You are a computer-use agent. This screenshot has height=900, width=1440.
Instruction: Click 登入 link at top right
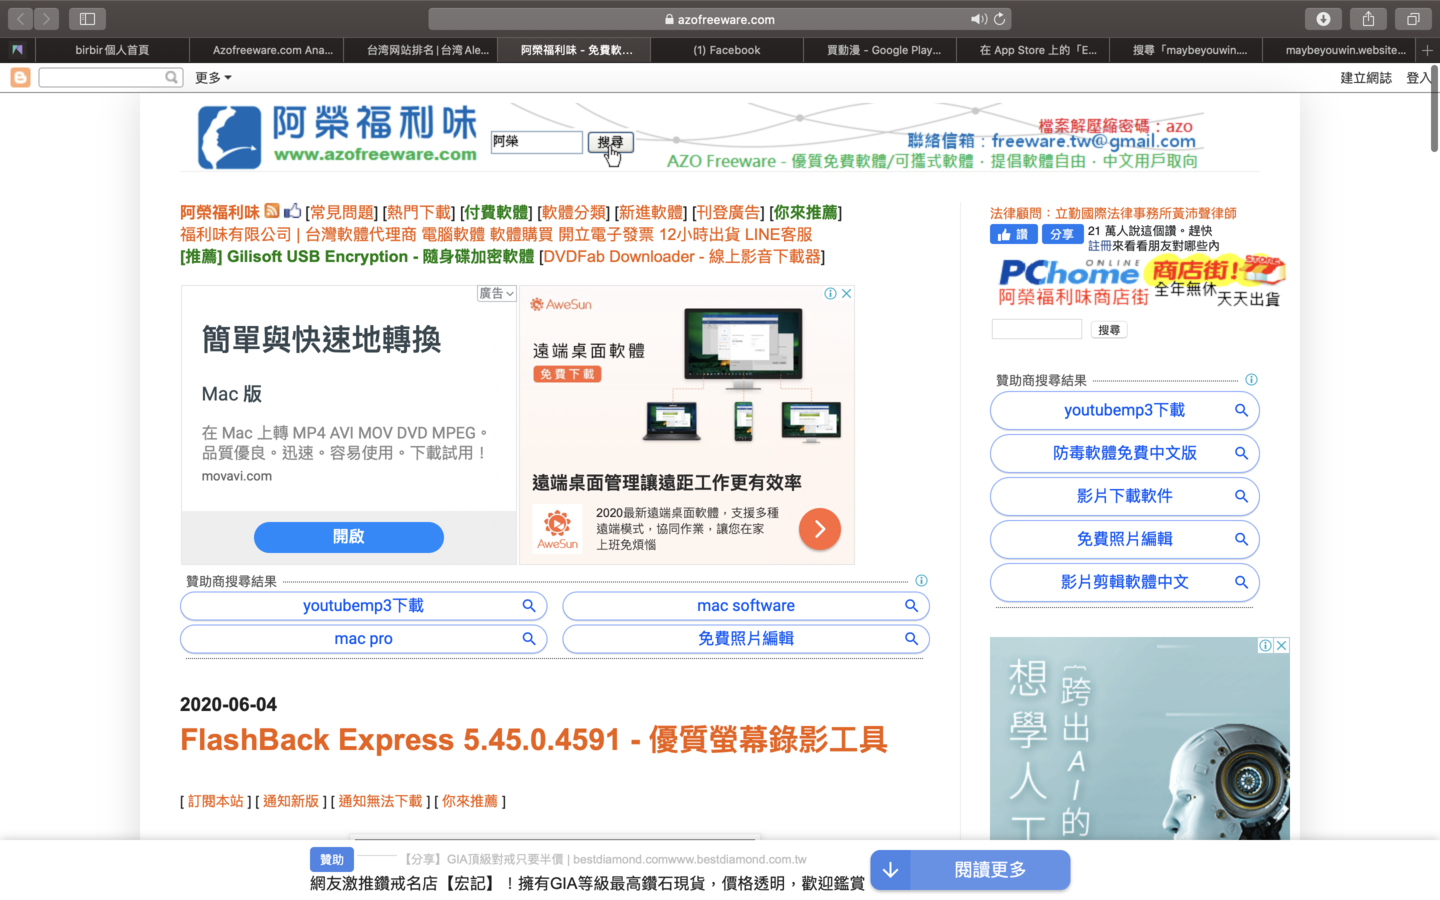pos(1417,78)
